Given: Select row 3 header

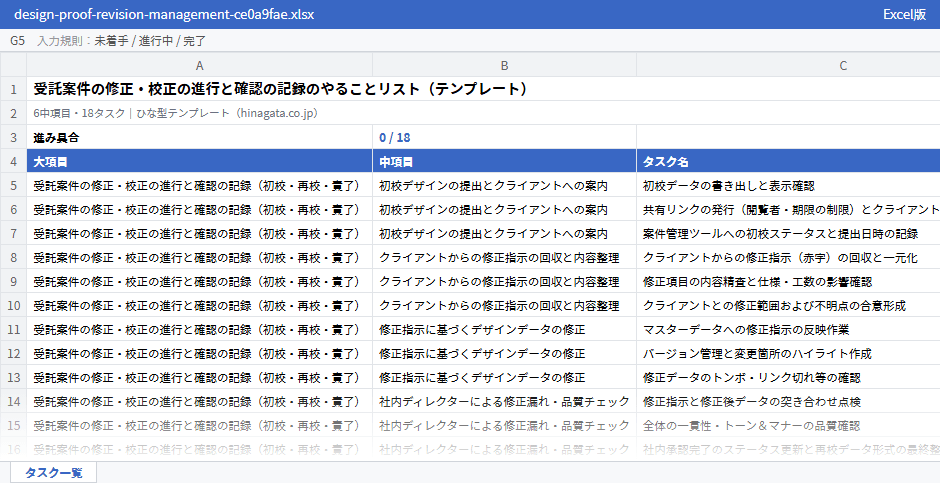Looking at the screenshot, I should pyautogui.click(x=13, y=137).
